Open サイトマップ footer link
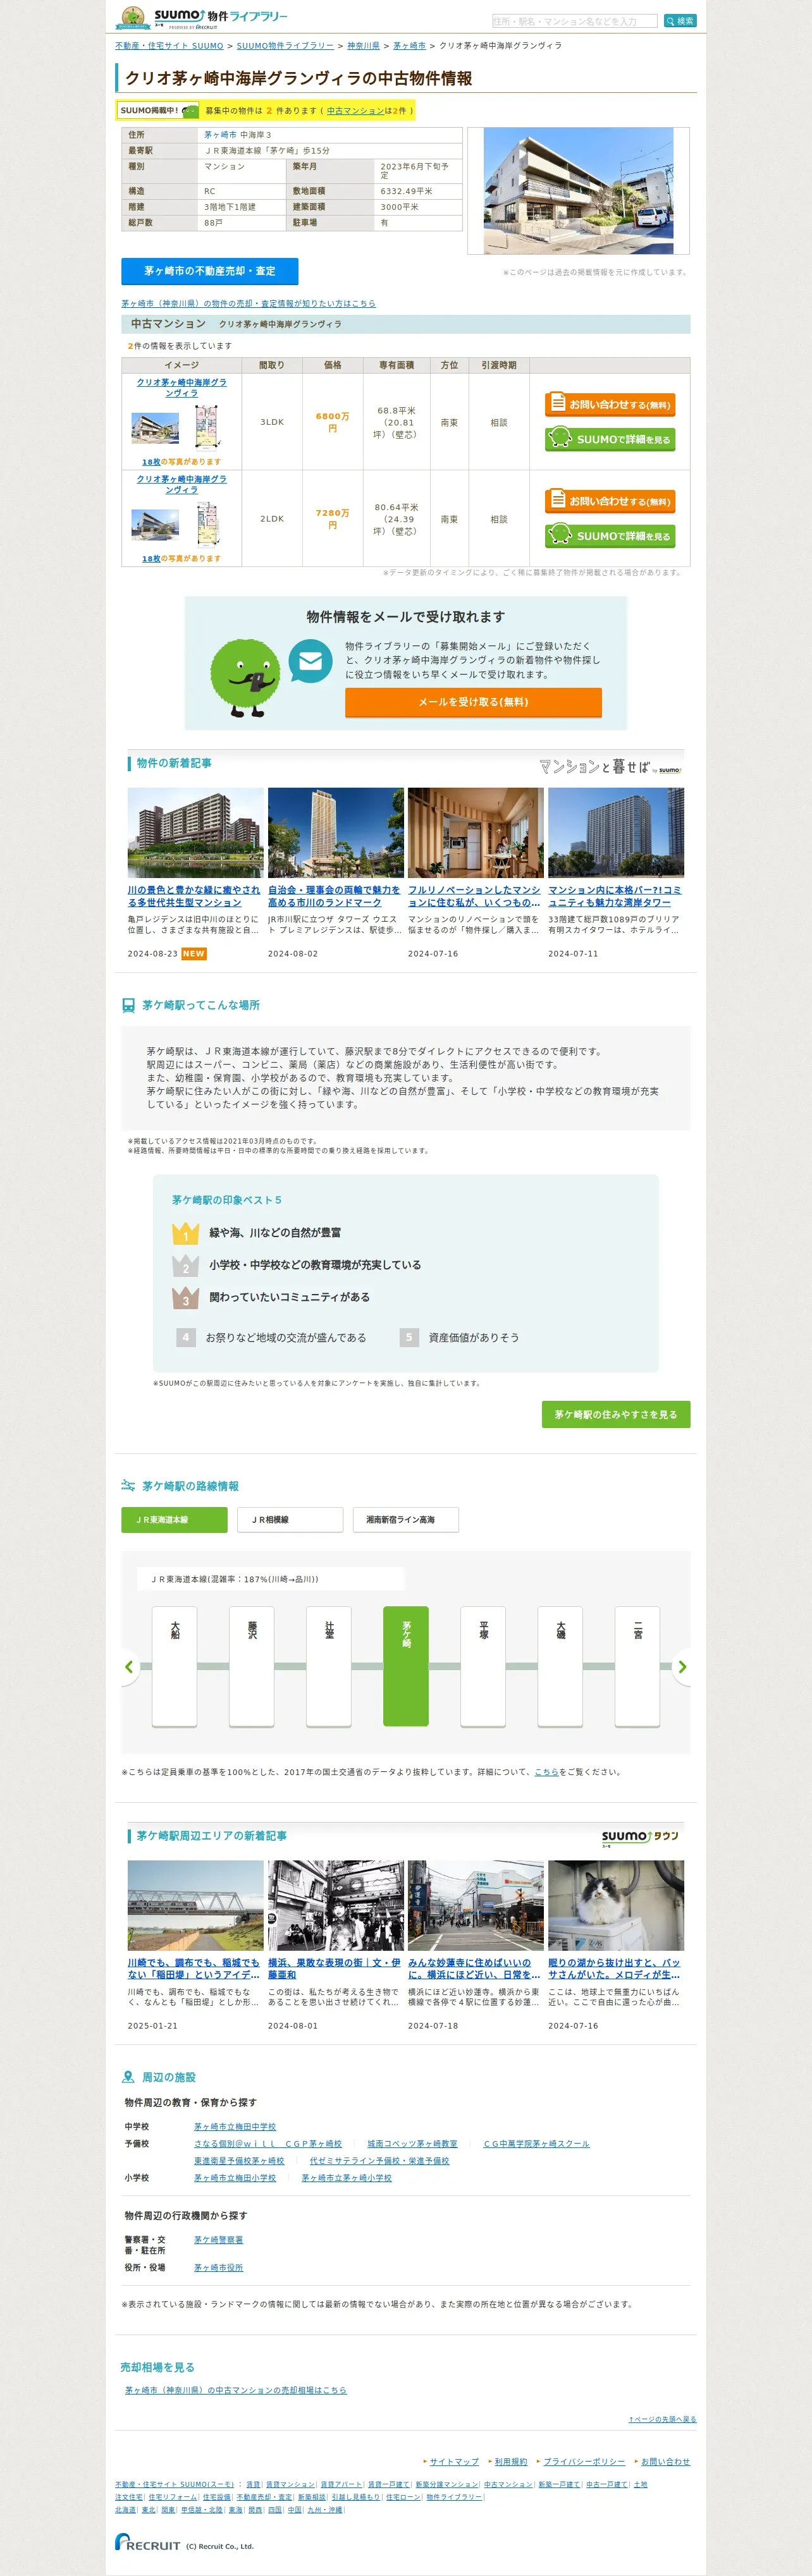Image resolution: width=812 pixels, height=2576 pixels. coord(454,2461)
